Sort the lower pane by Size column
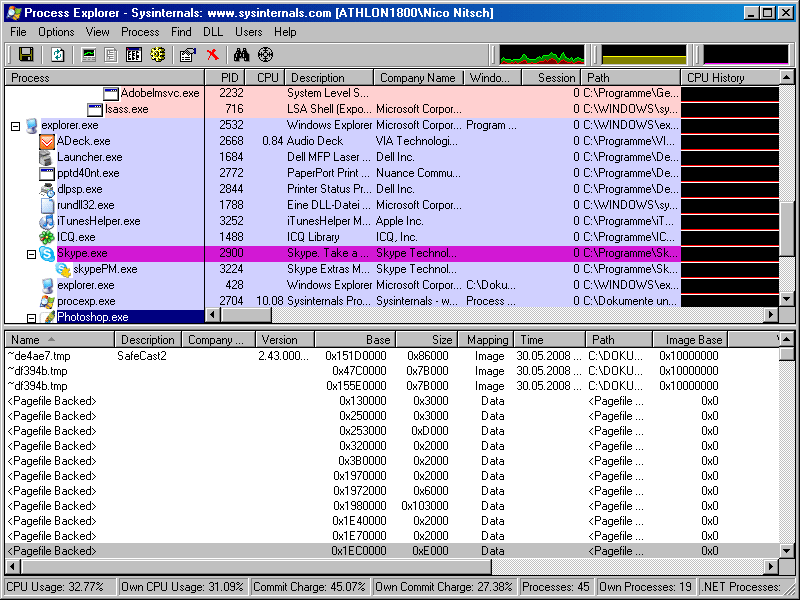 pyautogui.click(x=428, y=340)
